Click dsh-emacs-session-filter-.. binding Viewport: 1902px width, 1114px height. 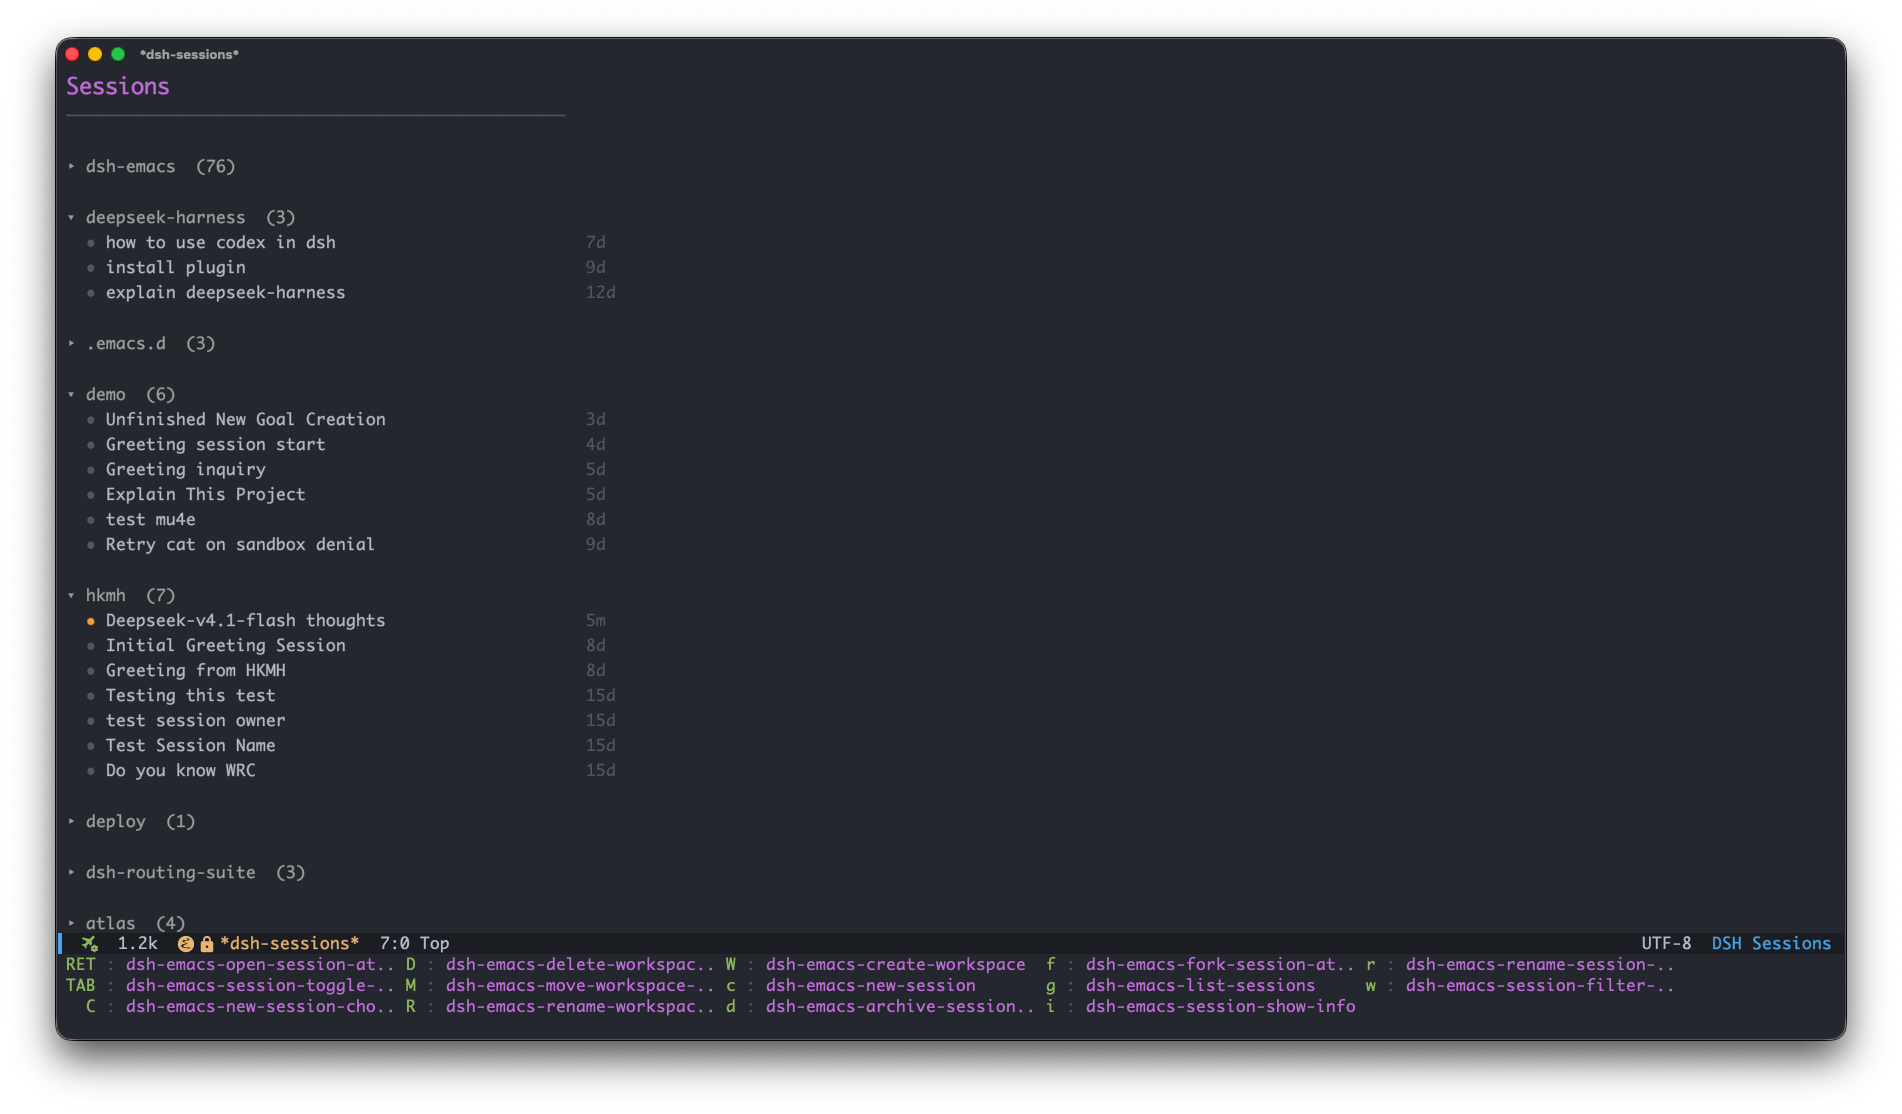click(x=1540, y=985)
